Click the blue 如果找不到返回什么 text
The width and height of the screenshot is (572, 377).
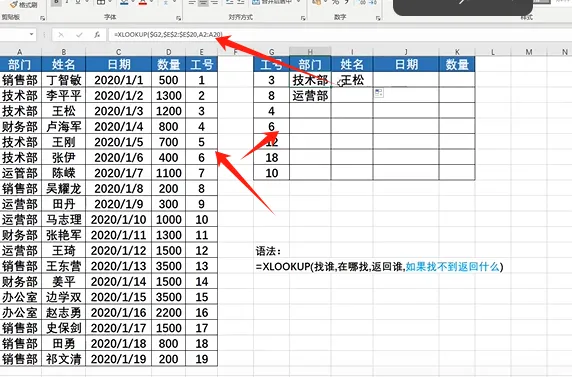point(452,267)
